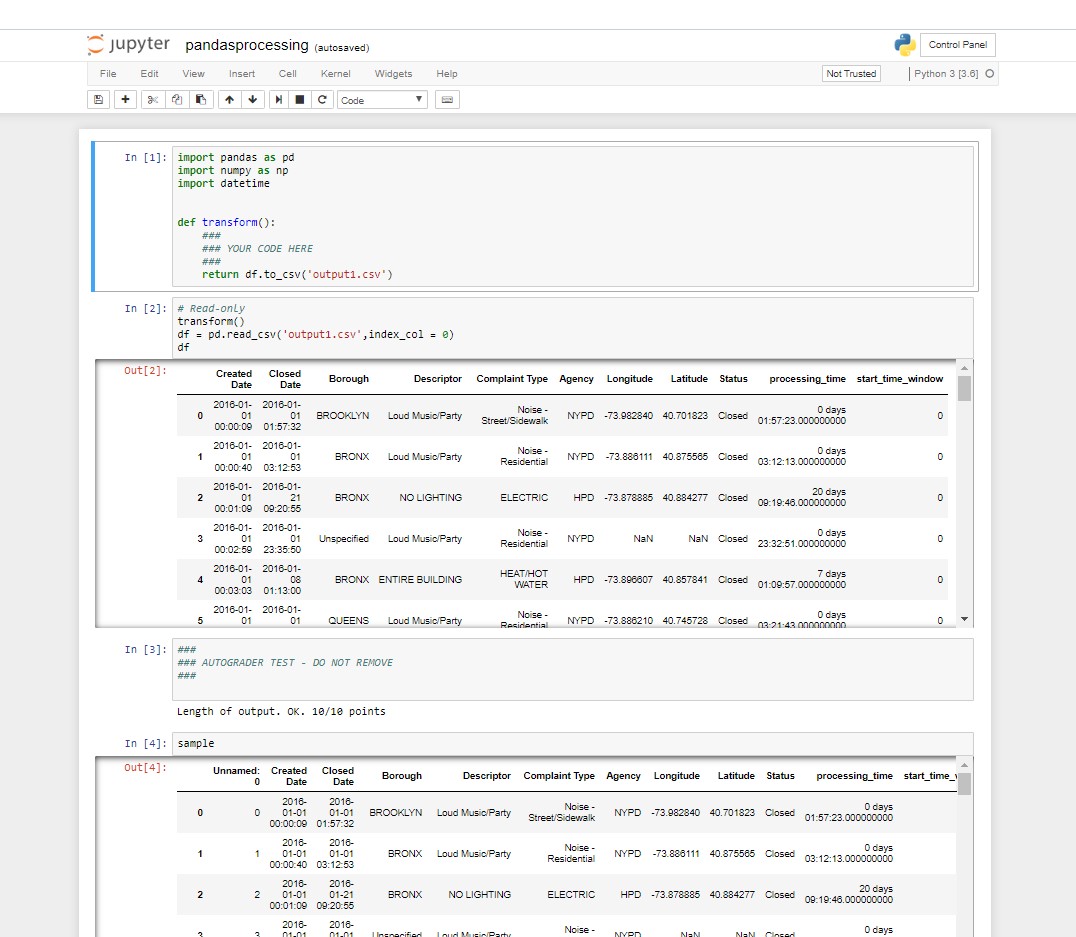
Task: Click the Control Panel button
Action: click(957, 44)
